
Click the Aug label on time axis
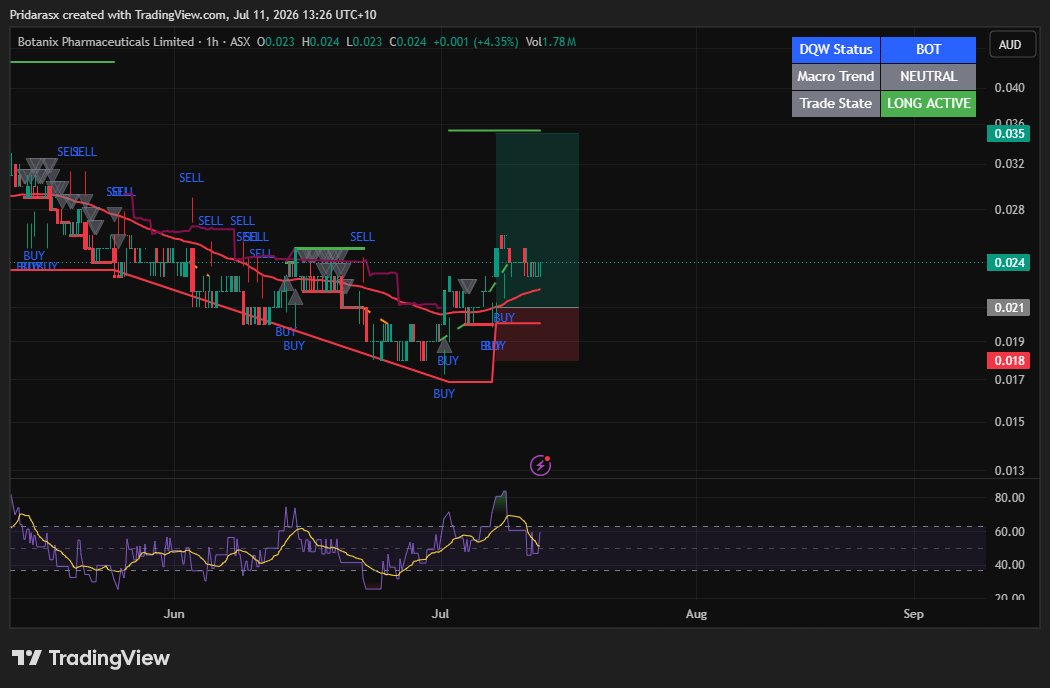click(696, 614)
